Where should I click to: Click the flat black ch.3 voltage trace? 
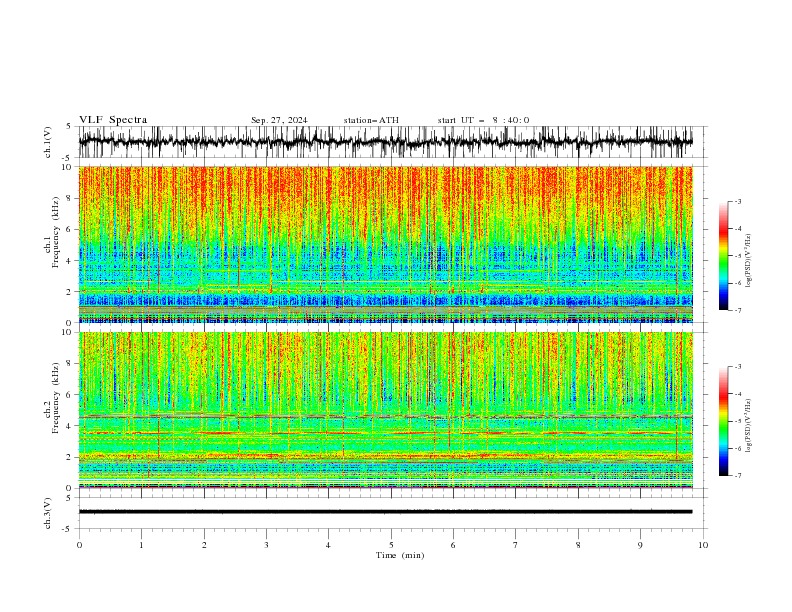(x=385, y=512)
